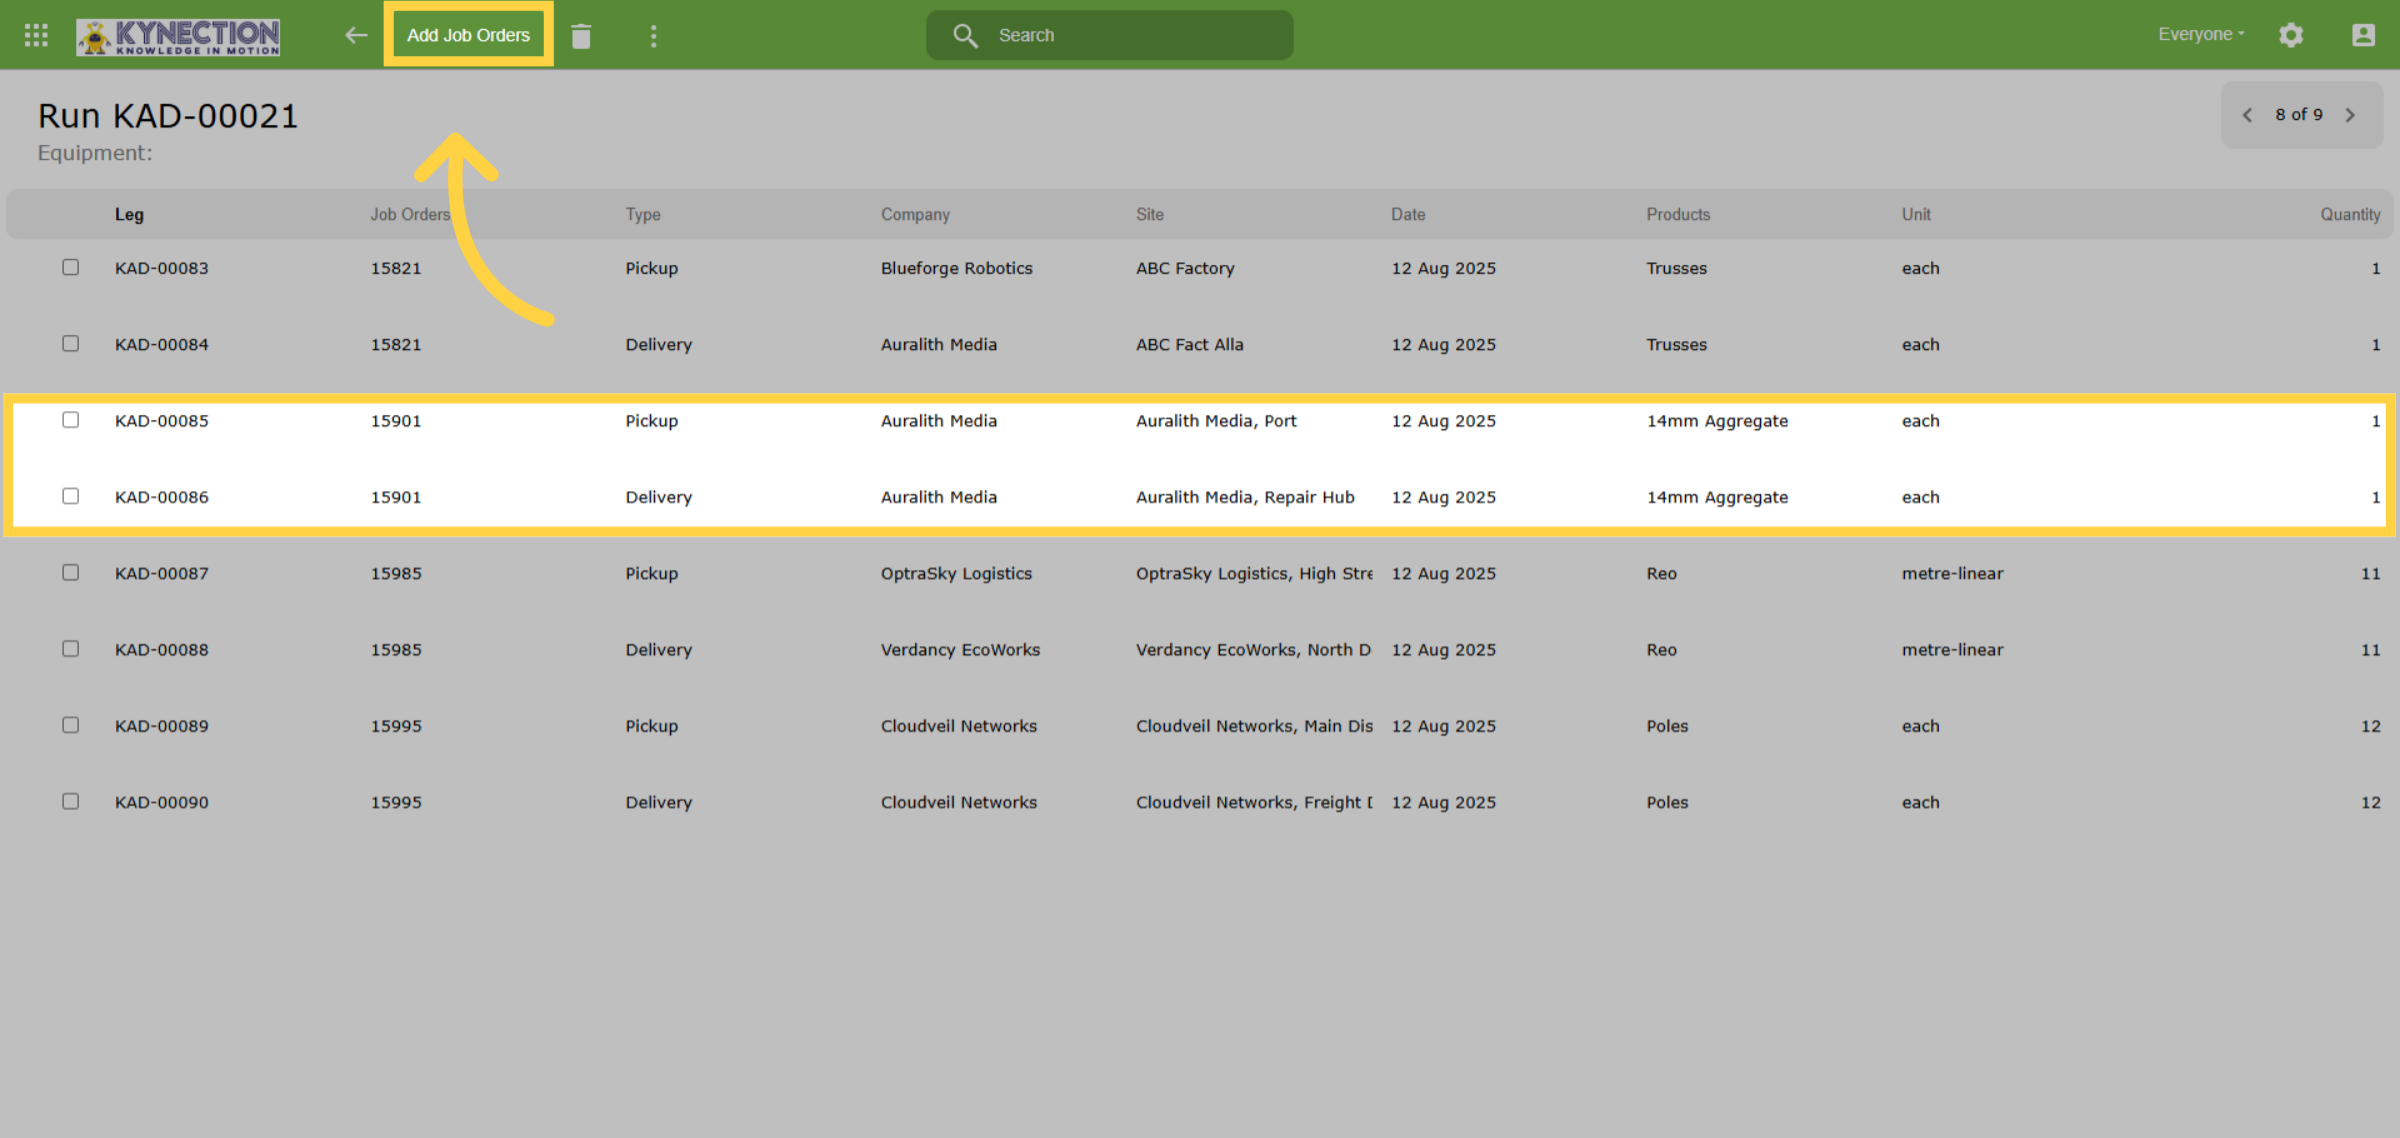The image size is (2400, 1138).
Task: Open leg KAD-00090
Action: click(x=162, y=802)
